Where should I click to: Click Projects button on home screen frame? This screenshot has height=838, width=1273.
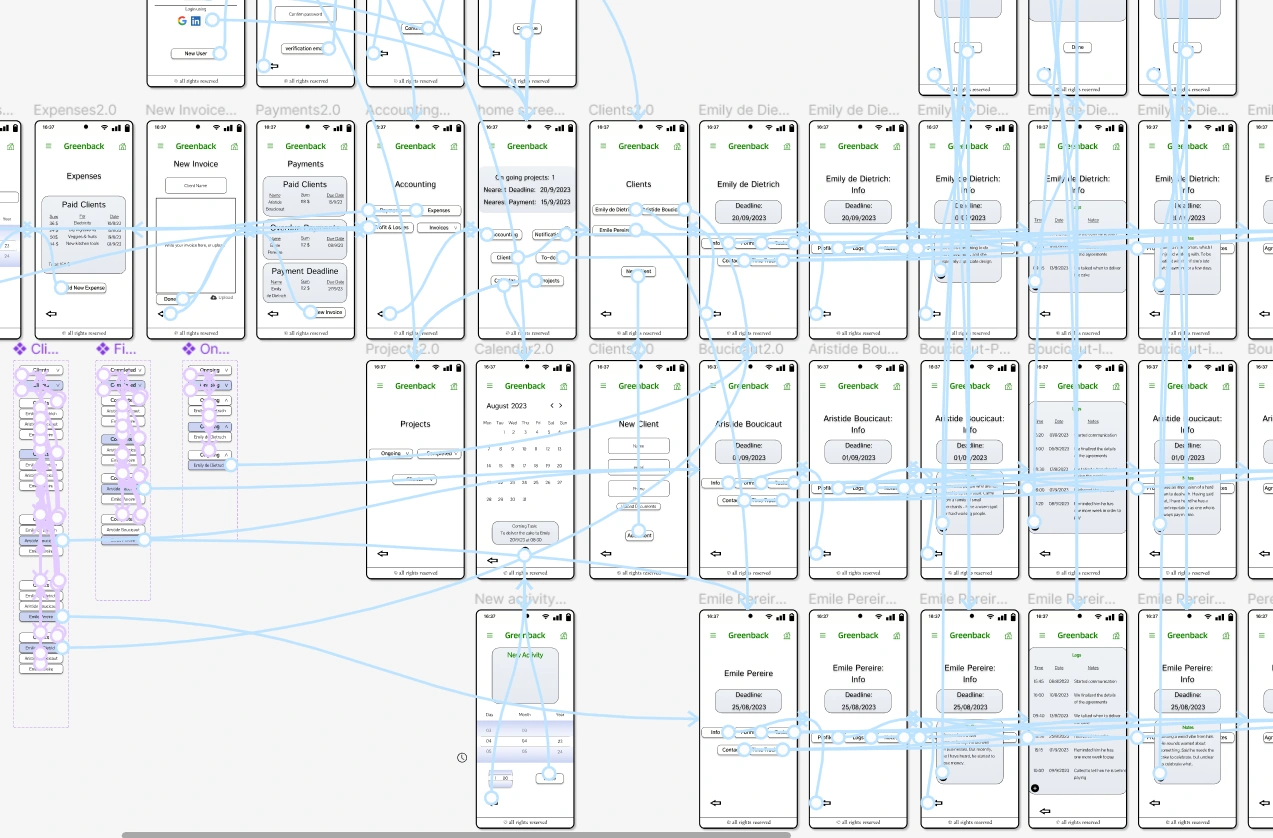coord(547,281)
